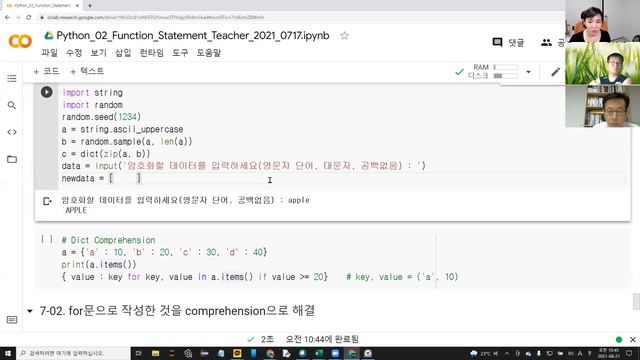Expand the RAM and disk dropdown arrow
Image resolution: width=640 pixels, height=360 pixels.
[528, 72]
